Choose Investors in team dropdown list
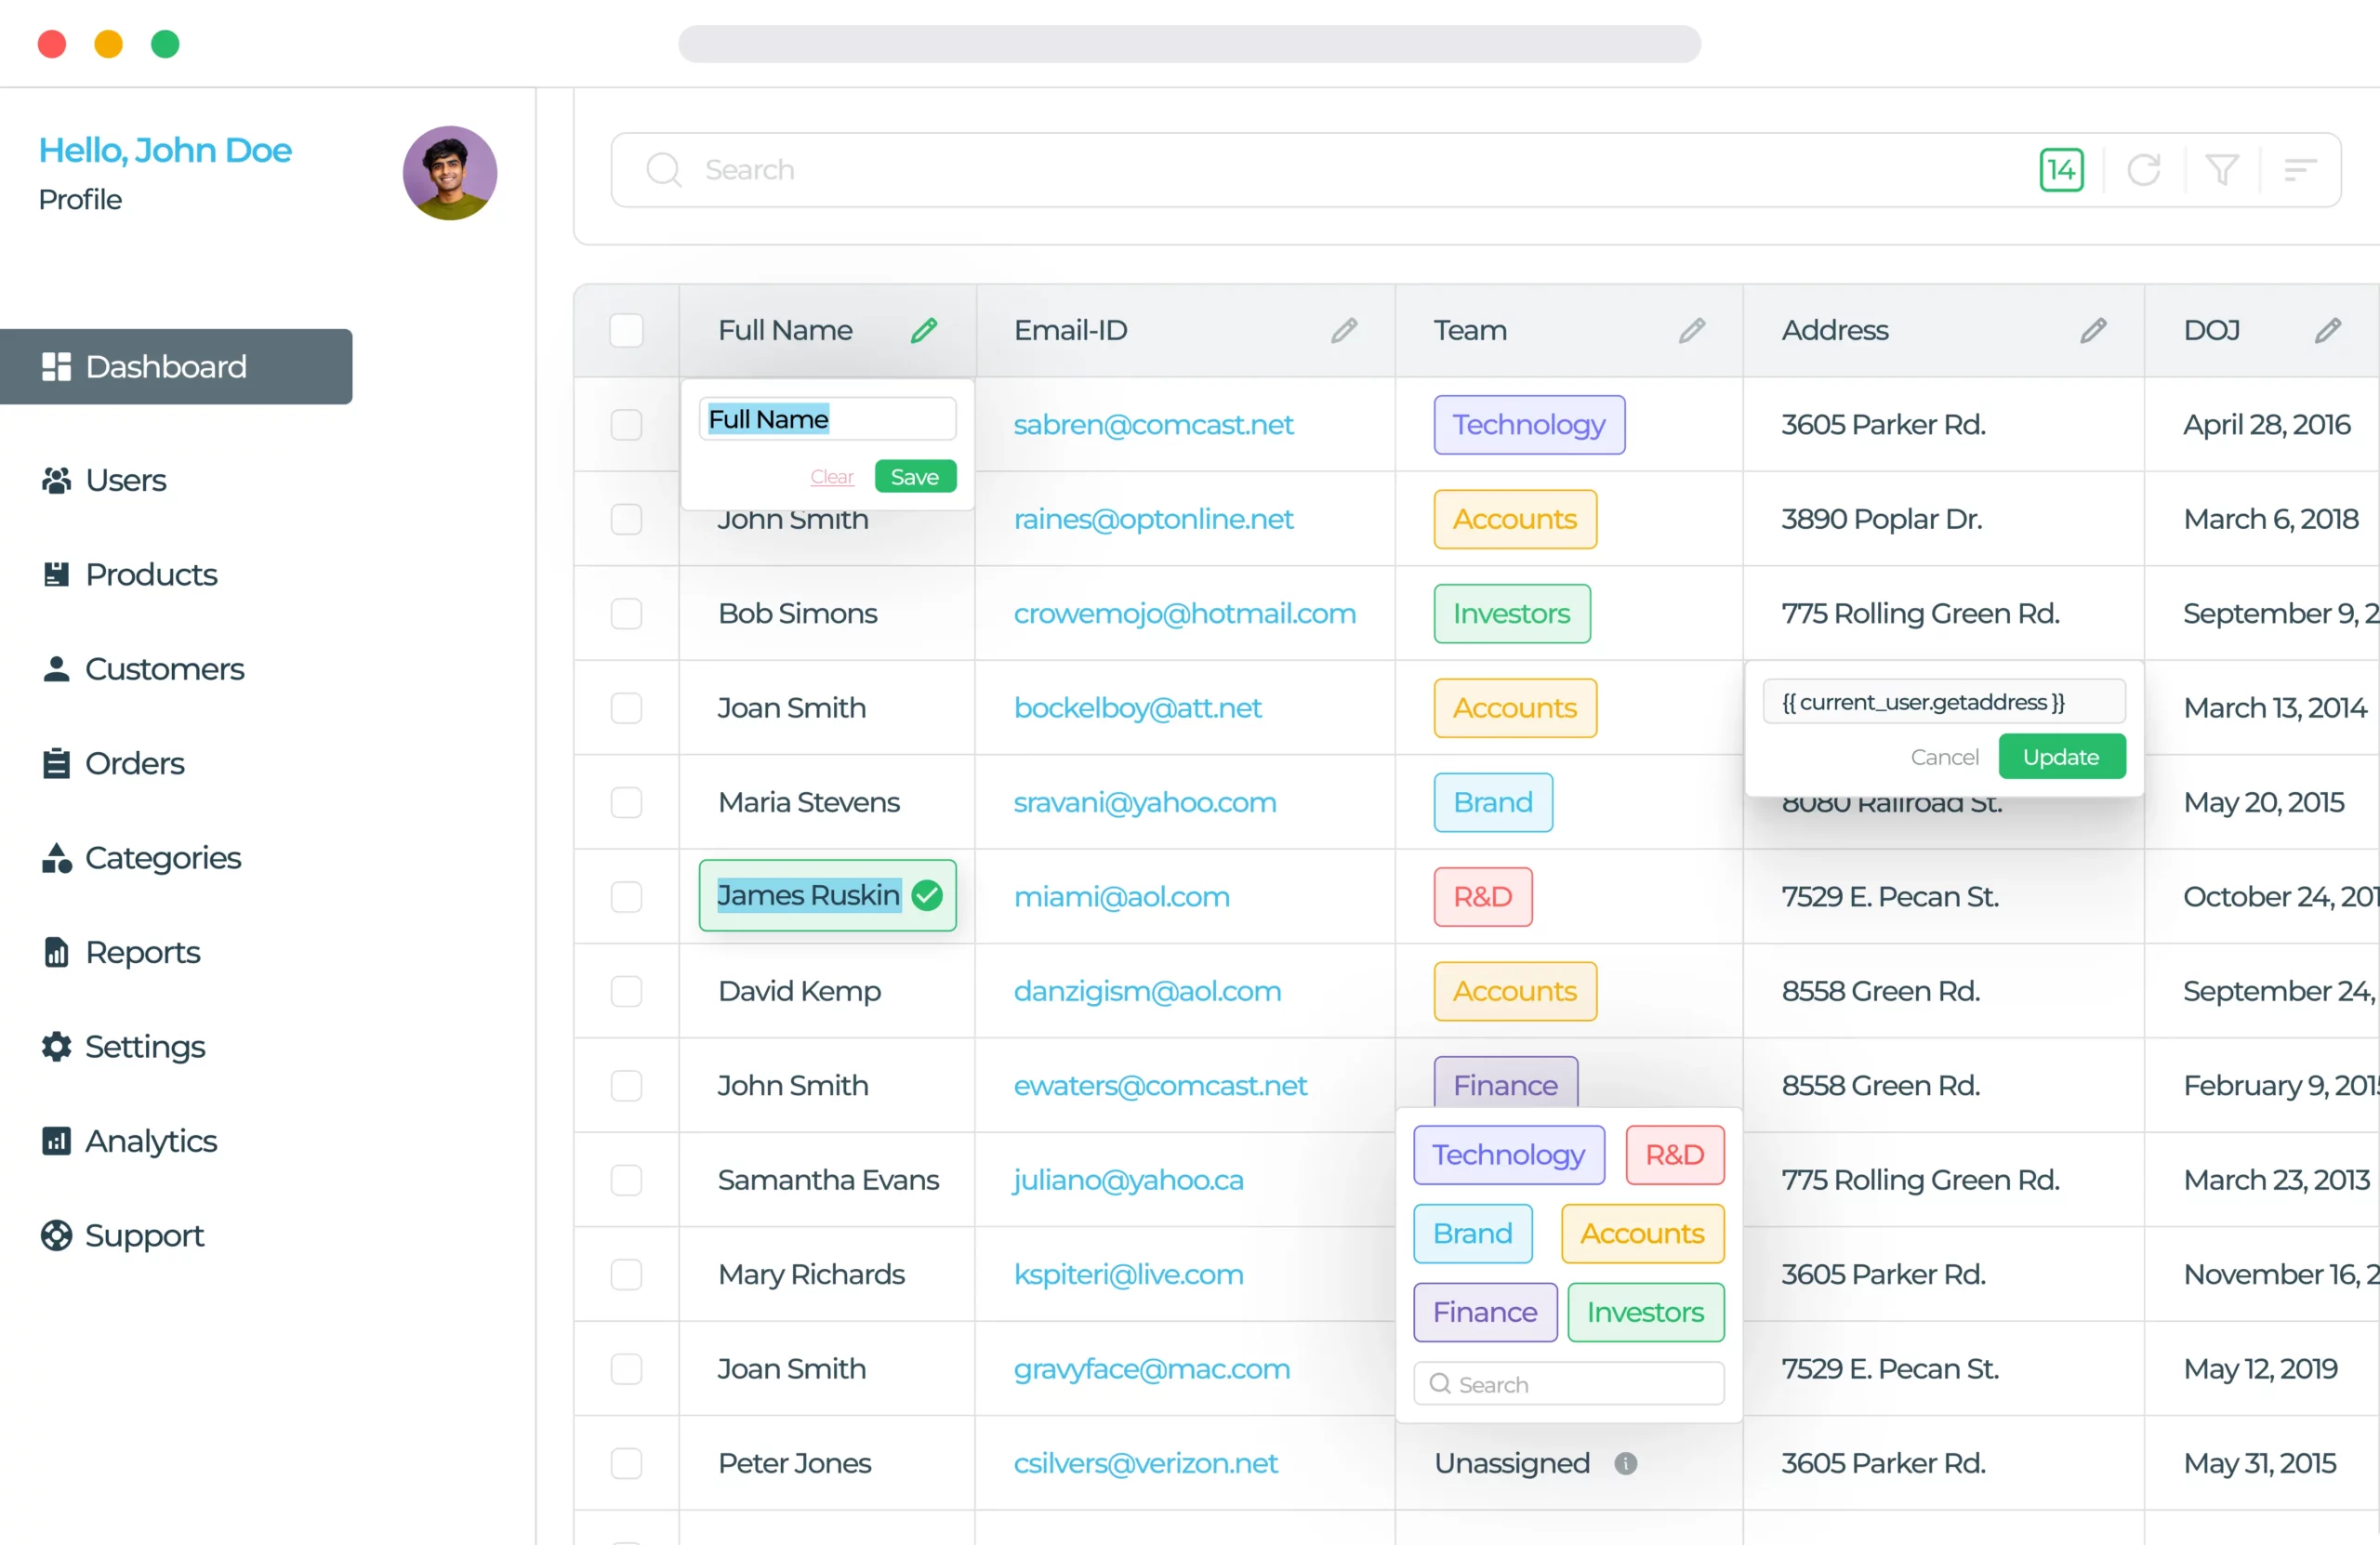2380x1545 pixels. (1645, 1311)
